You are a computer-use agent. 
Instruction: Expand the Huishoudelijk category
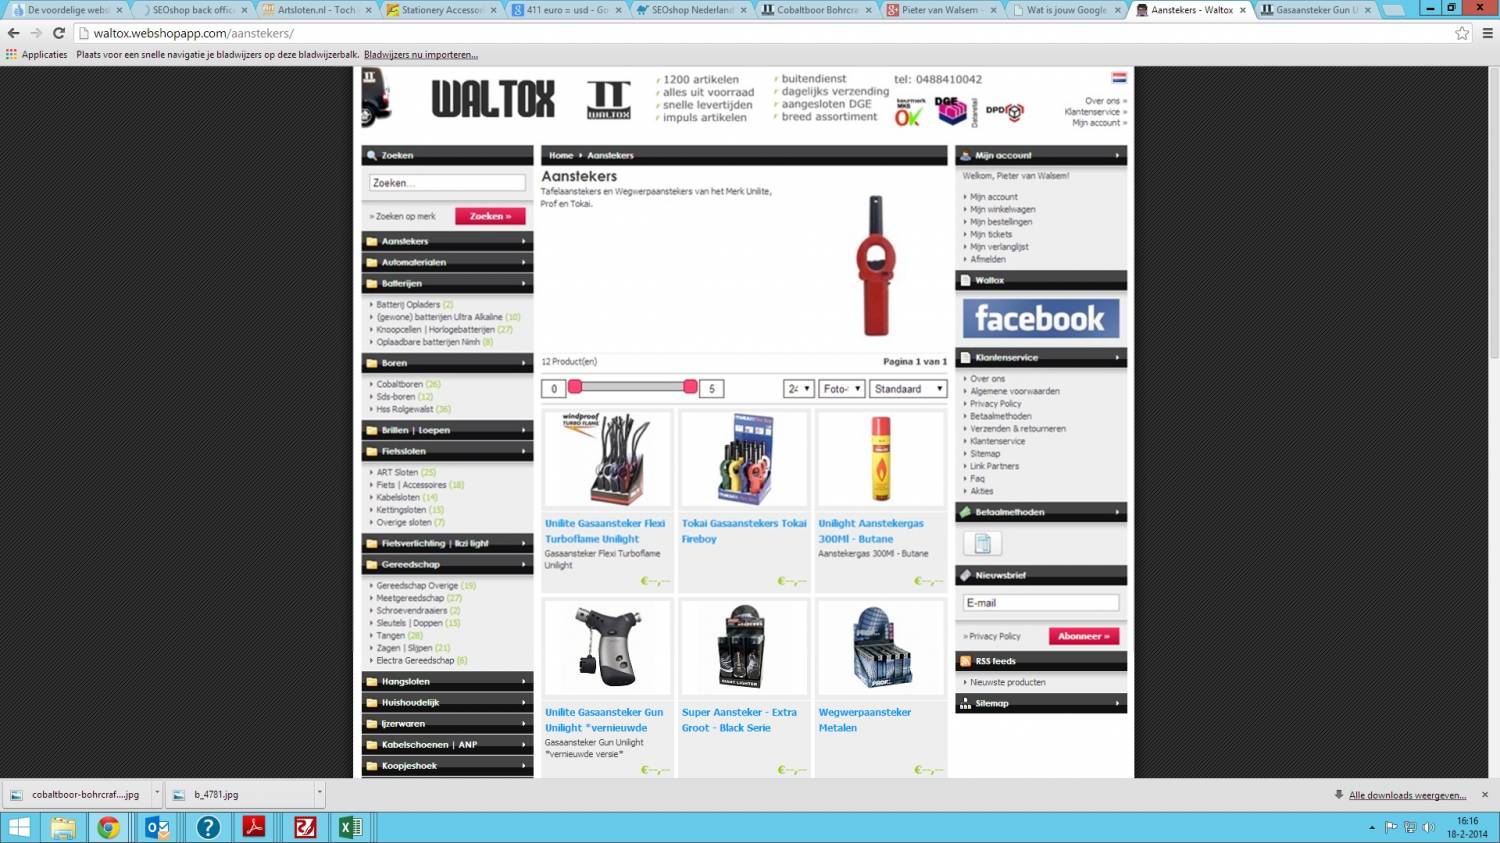pyautogui.click(x=447, y=702)
